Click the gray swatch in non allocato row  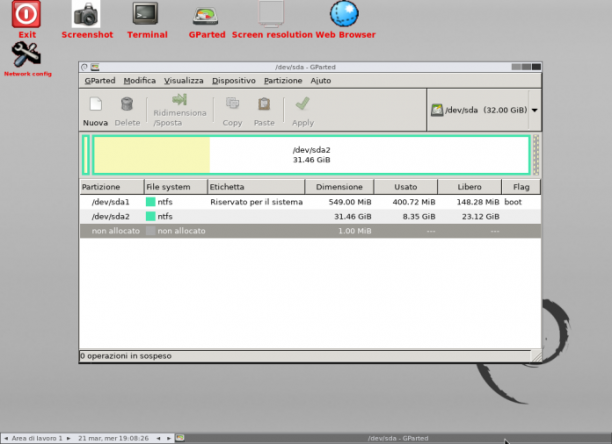[x=150, y=231]
